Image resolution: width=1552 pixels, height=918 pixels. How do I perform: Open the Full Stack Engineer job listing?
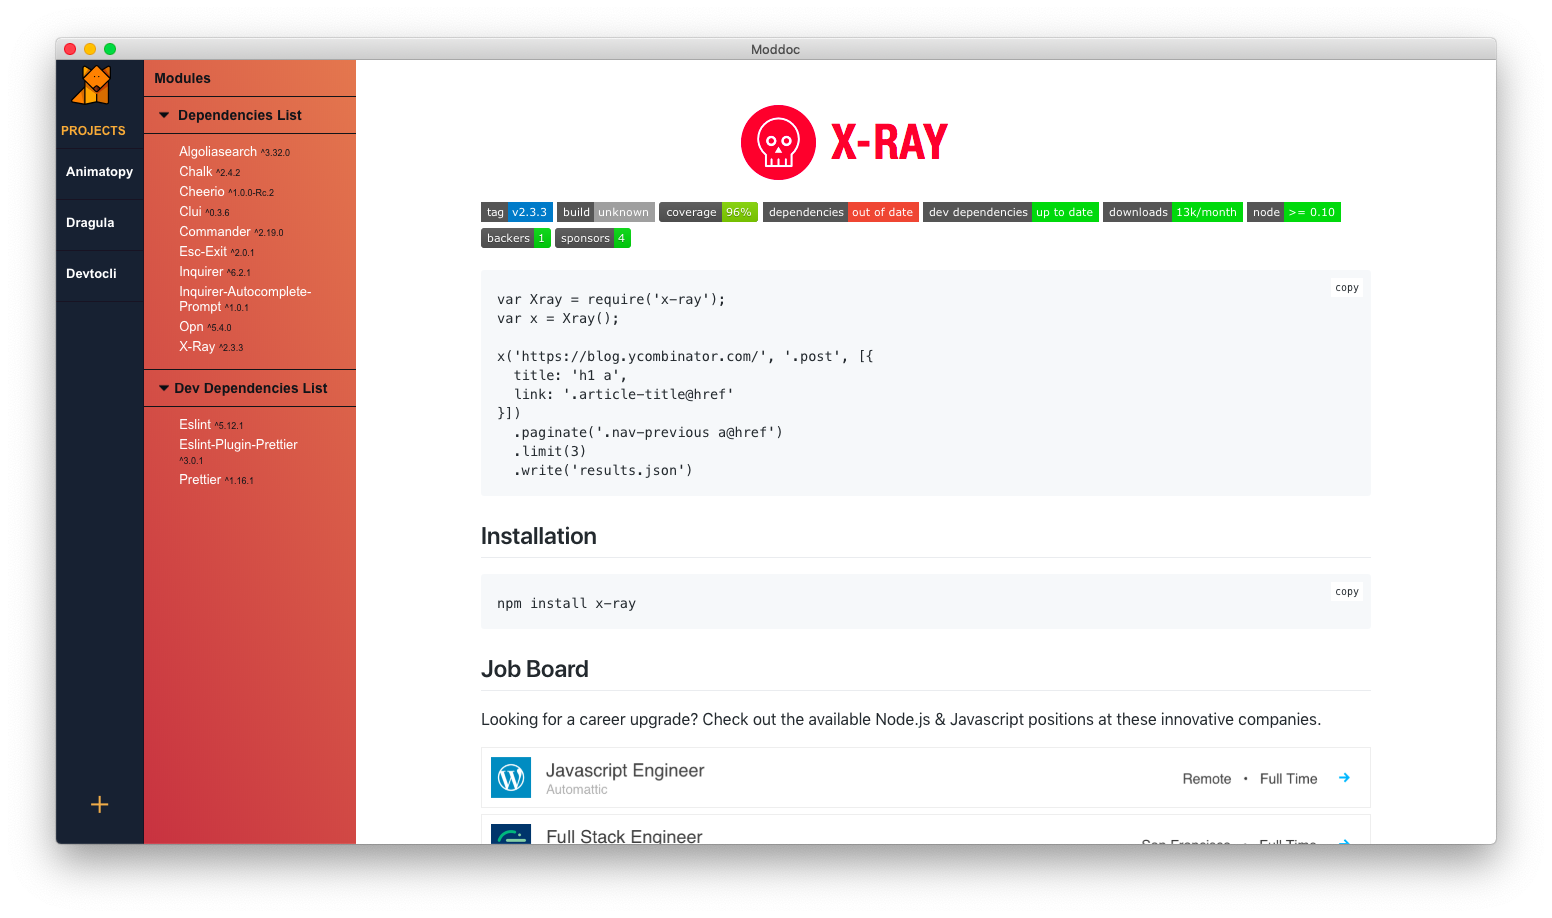coord(925,829)
